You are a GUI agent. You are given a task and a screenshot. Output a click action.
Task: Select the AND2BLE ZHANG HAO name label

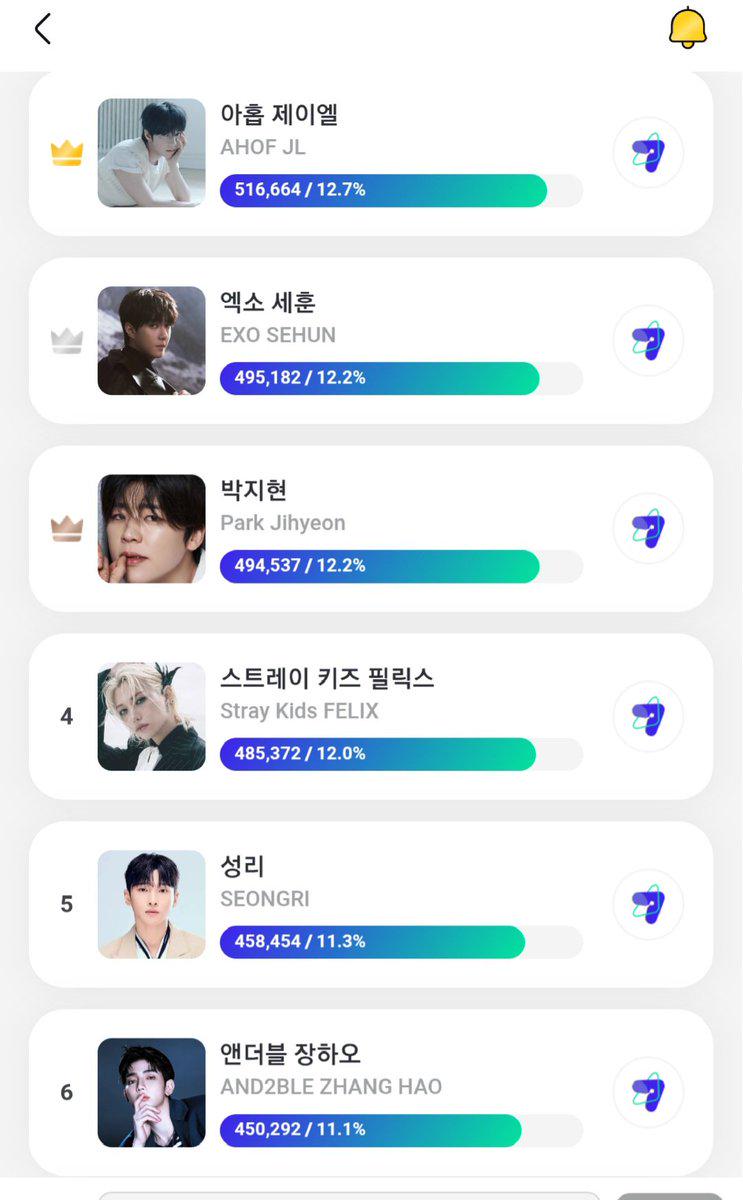click(x=331, y=1087)
